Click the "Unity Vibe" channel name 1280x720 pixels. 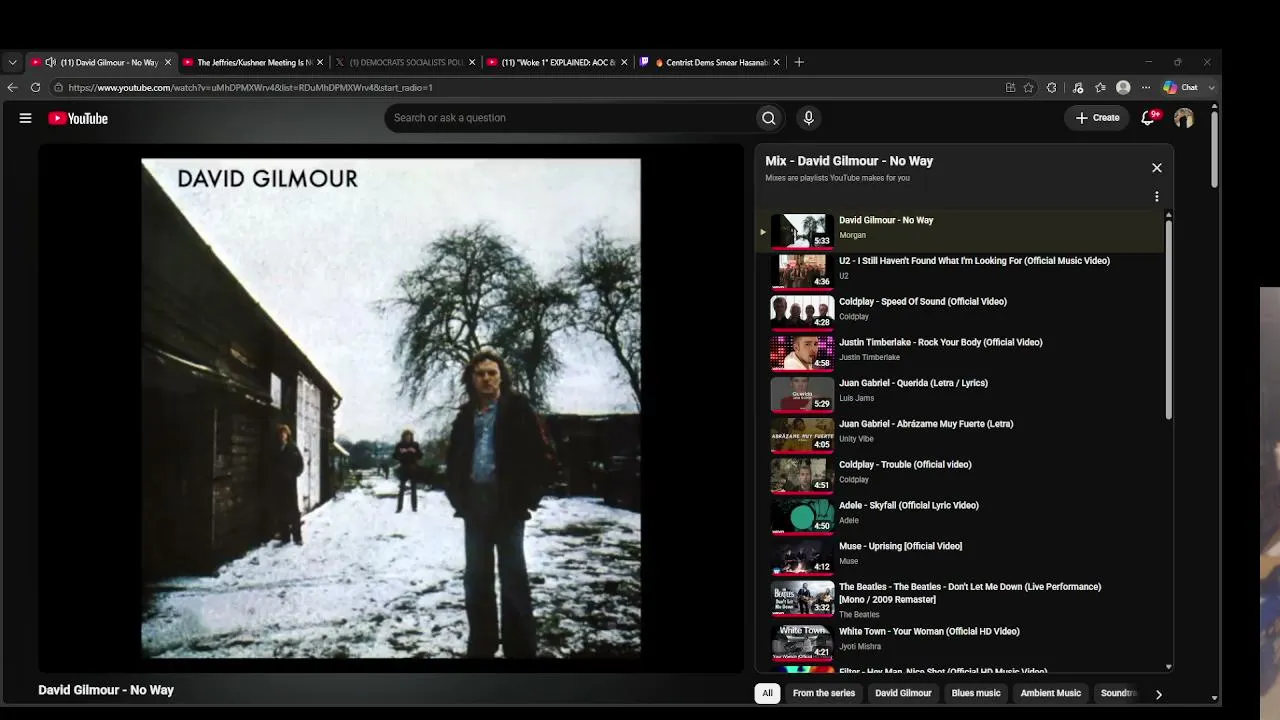[856, 439]
